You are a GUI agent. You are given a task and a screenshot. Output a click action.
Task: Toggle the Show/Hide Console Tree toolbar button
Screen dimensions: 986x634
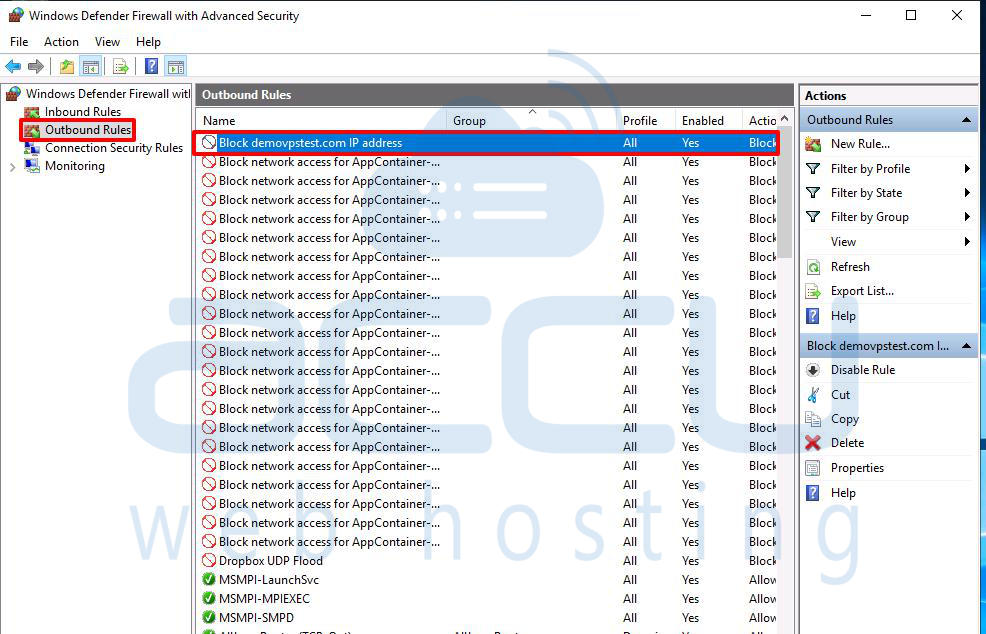[x=91, y=67]
